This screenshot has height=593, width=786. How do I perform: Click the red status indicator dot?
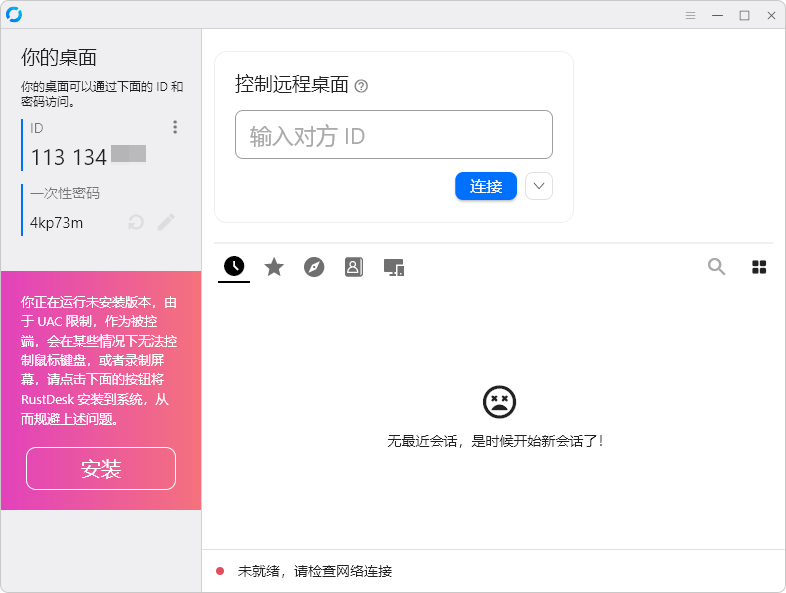pyautogui.click(x=220, y=571)
